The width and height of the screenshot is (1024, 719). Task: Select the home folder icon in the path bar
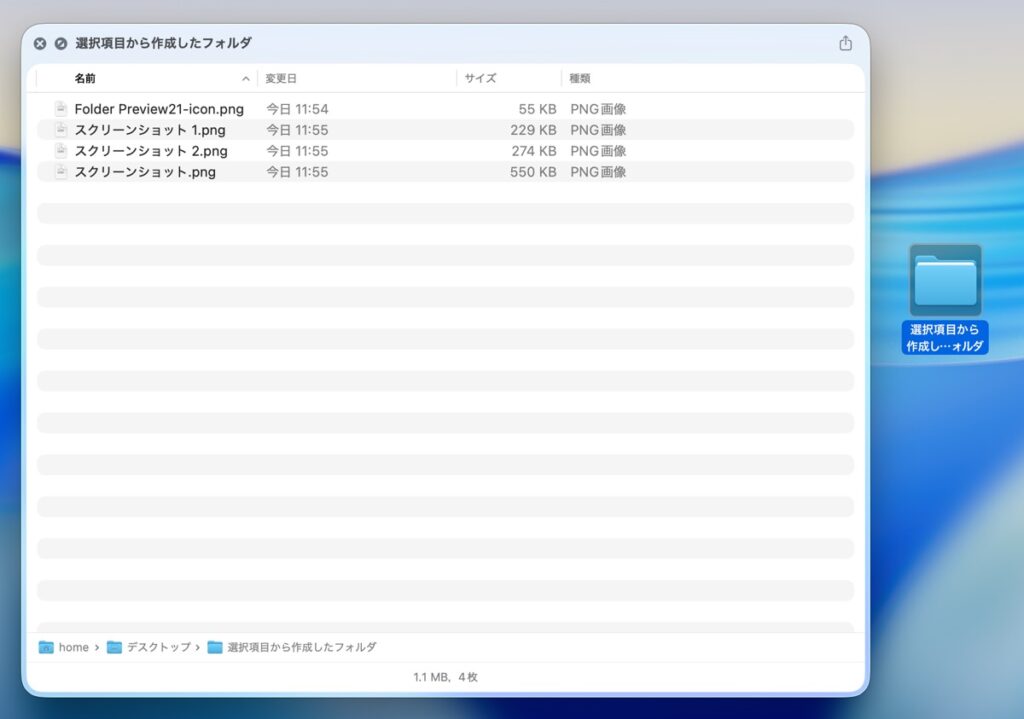pyautogui.click(x=46, y=647)
